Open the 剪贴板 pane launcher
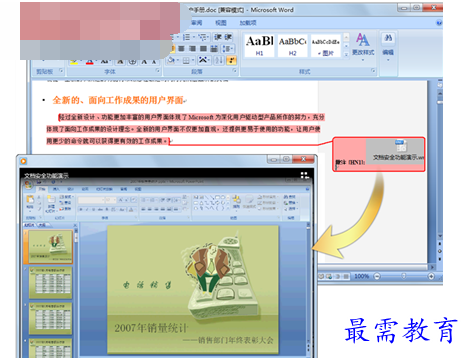The height and width of the screenshot is (362, 466). point(61,71)
